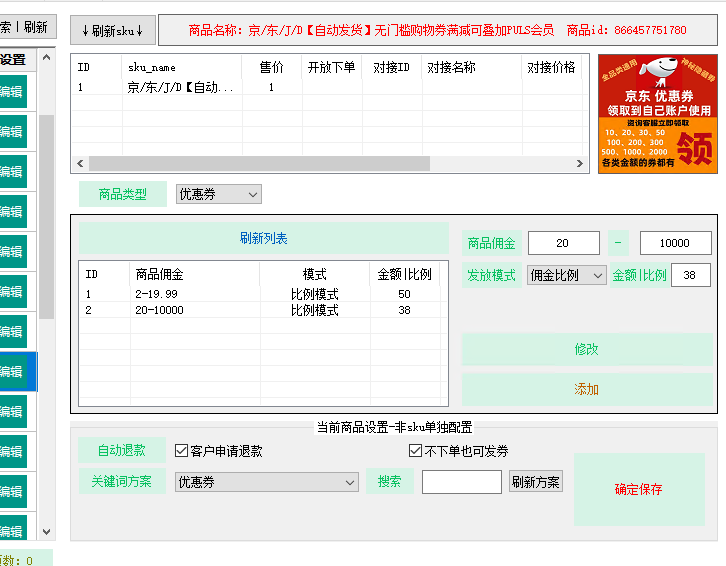Click the 开放下单 column header
Viewport: 726px width, 566px height.
pos(332,68)
